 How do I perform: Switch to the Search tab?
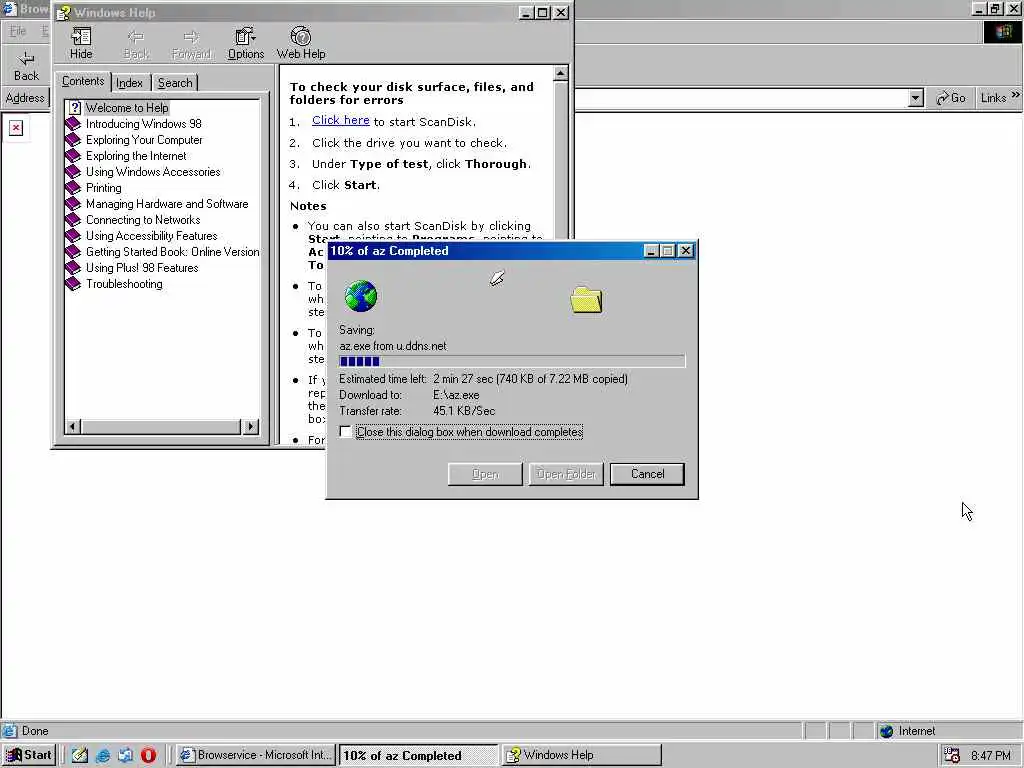tap(175, 83)
